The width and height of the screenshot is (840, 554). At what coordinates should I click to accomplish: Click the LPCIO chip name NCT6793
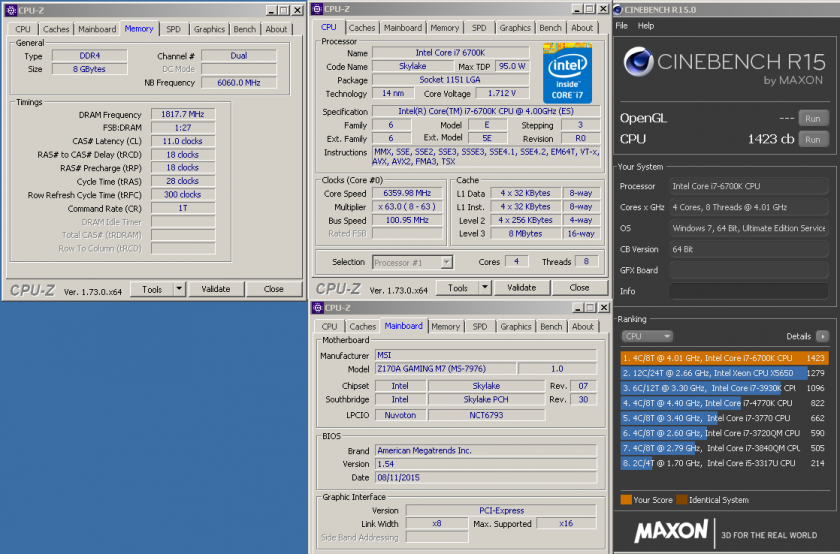486,415
